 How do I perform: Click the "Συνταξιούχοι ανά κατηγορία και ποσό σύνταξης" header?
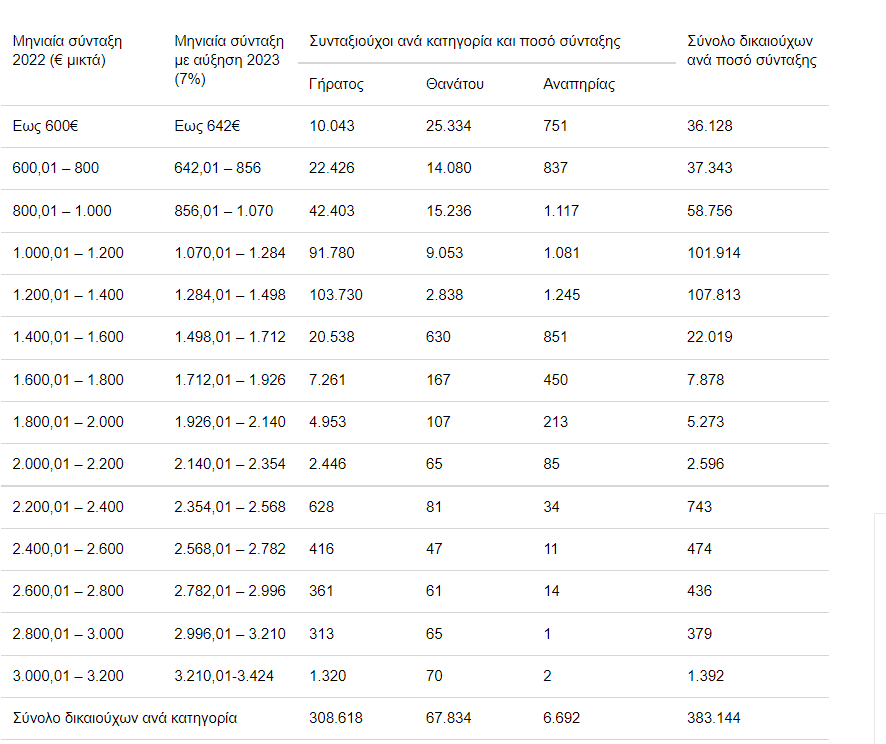[x=465, y=42]
